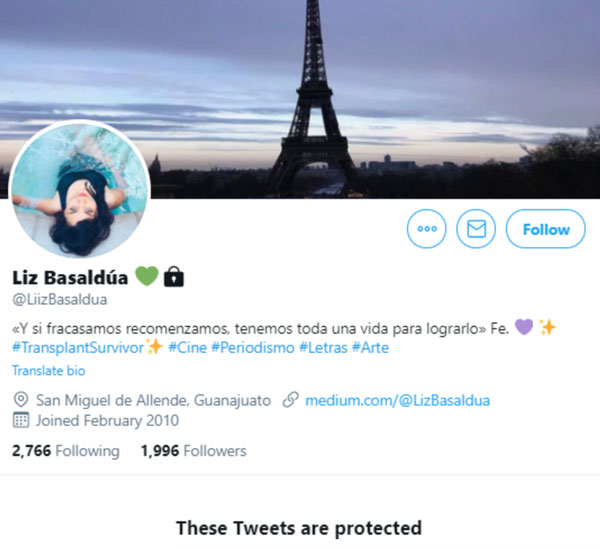Open the #Letras hashtag
This screenshot has width=600, height=549.
[x=323, y=348]
